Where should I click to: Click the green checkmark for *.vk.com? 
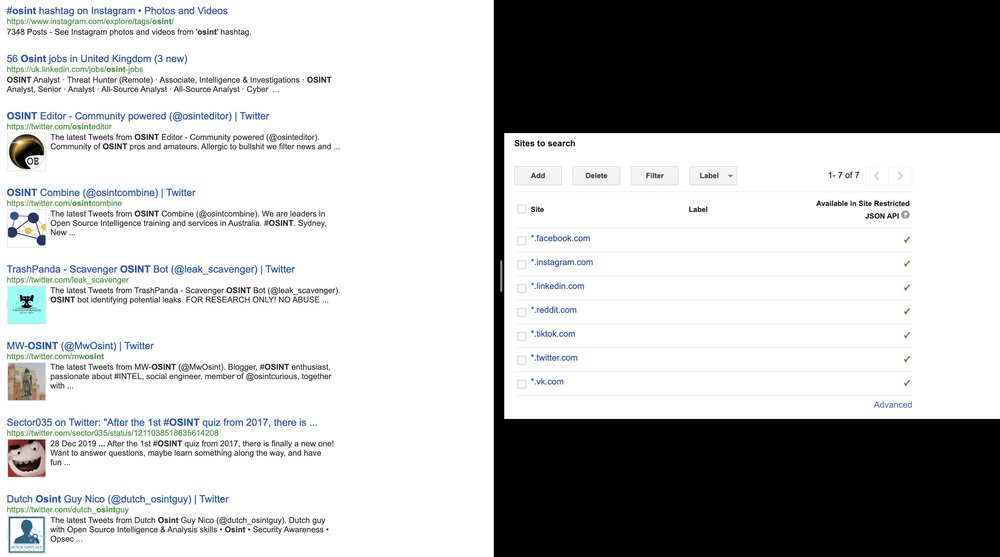[907, 383]
